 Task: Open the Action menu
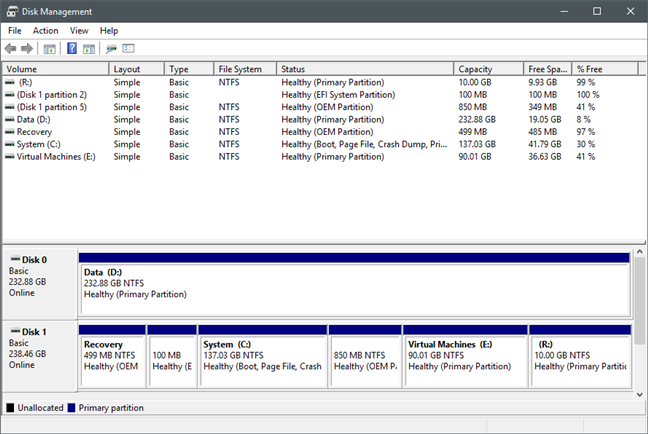point(45,31)
